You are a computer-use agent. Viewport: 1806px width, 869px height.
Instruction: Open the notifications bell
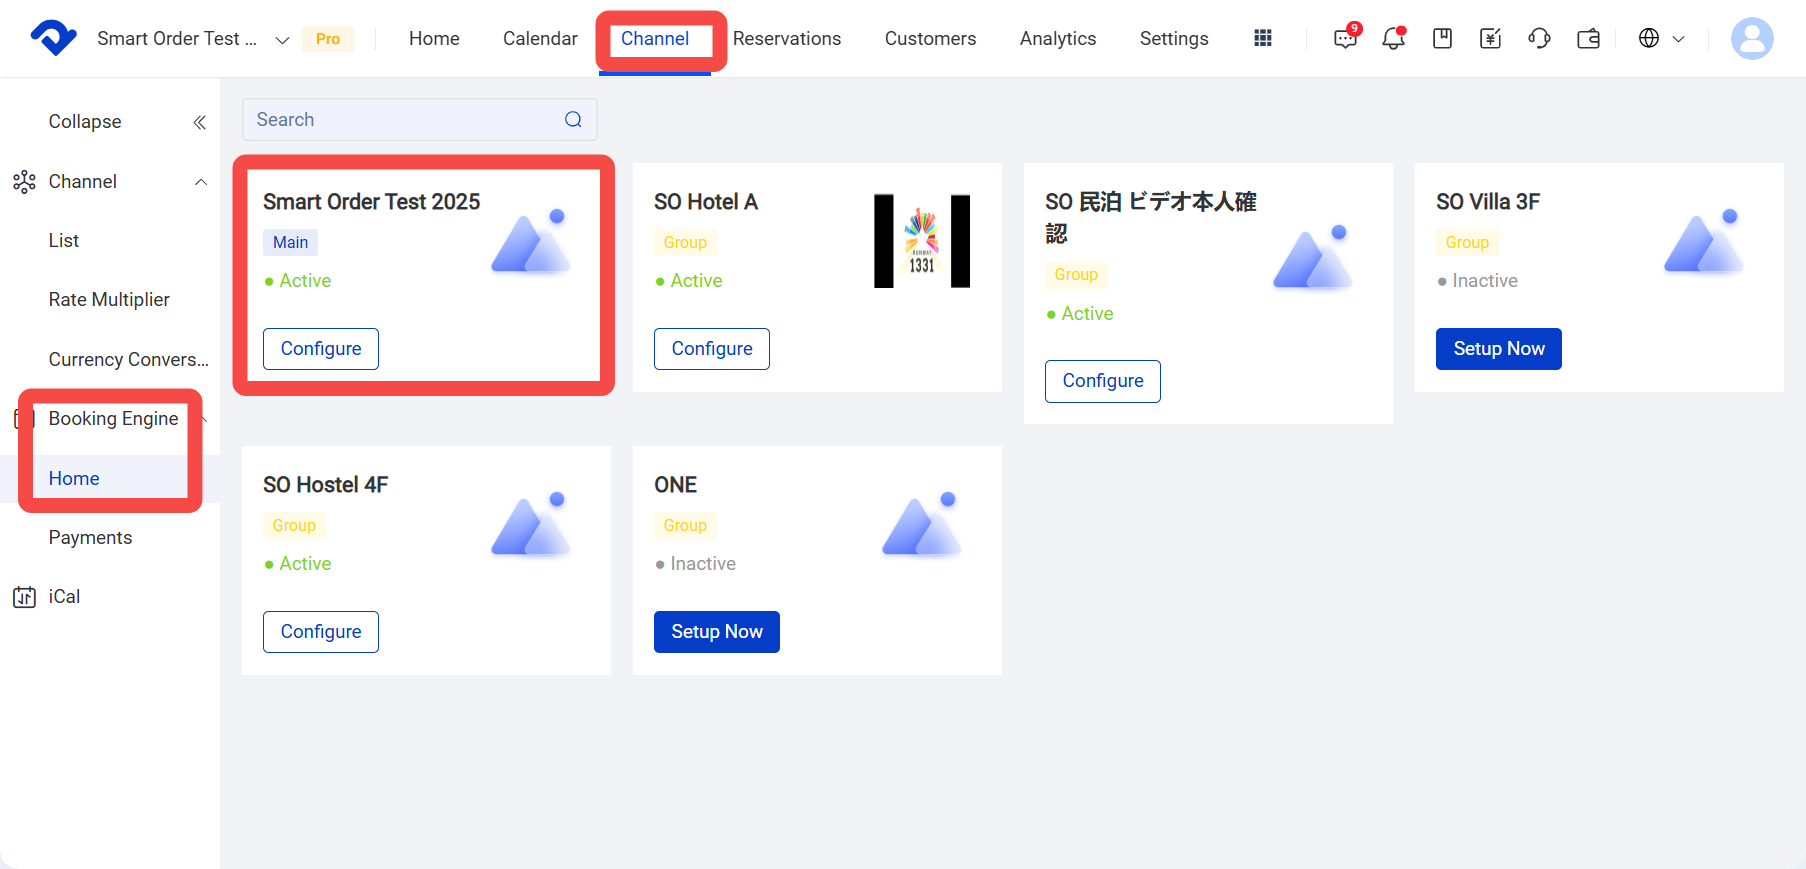(x=1393, y=38)
